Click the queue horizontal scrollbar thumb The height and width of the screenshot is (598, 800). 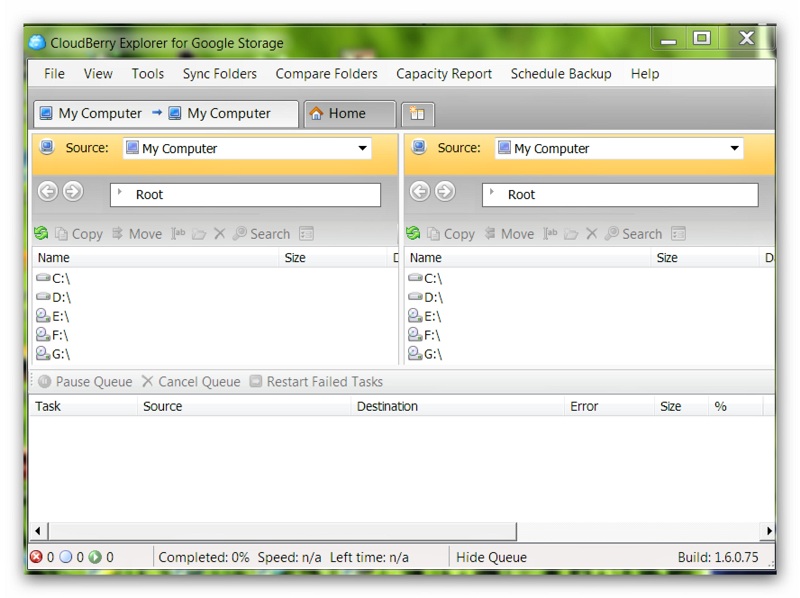(282, 531)
